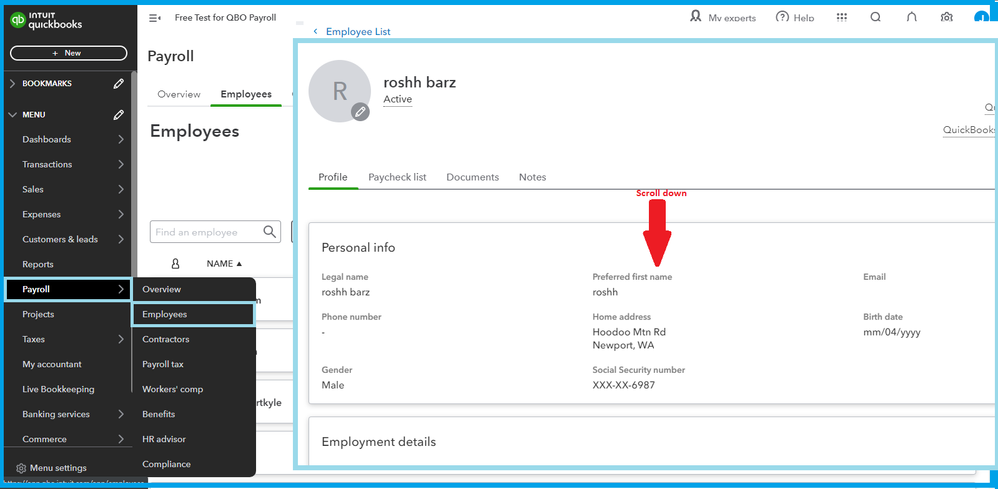Viewport: 998px width, 489px height.
Task: Expand the Sales submenu chevron
Action: [120, 189]
